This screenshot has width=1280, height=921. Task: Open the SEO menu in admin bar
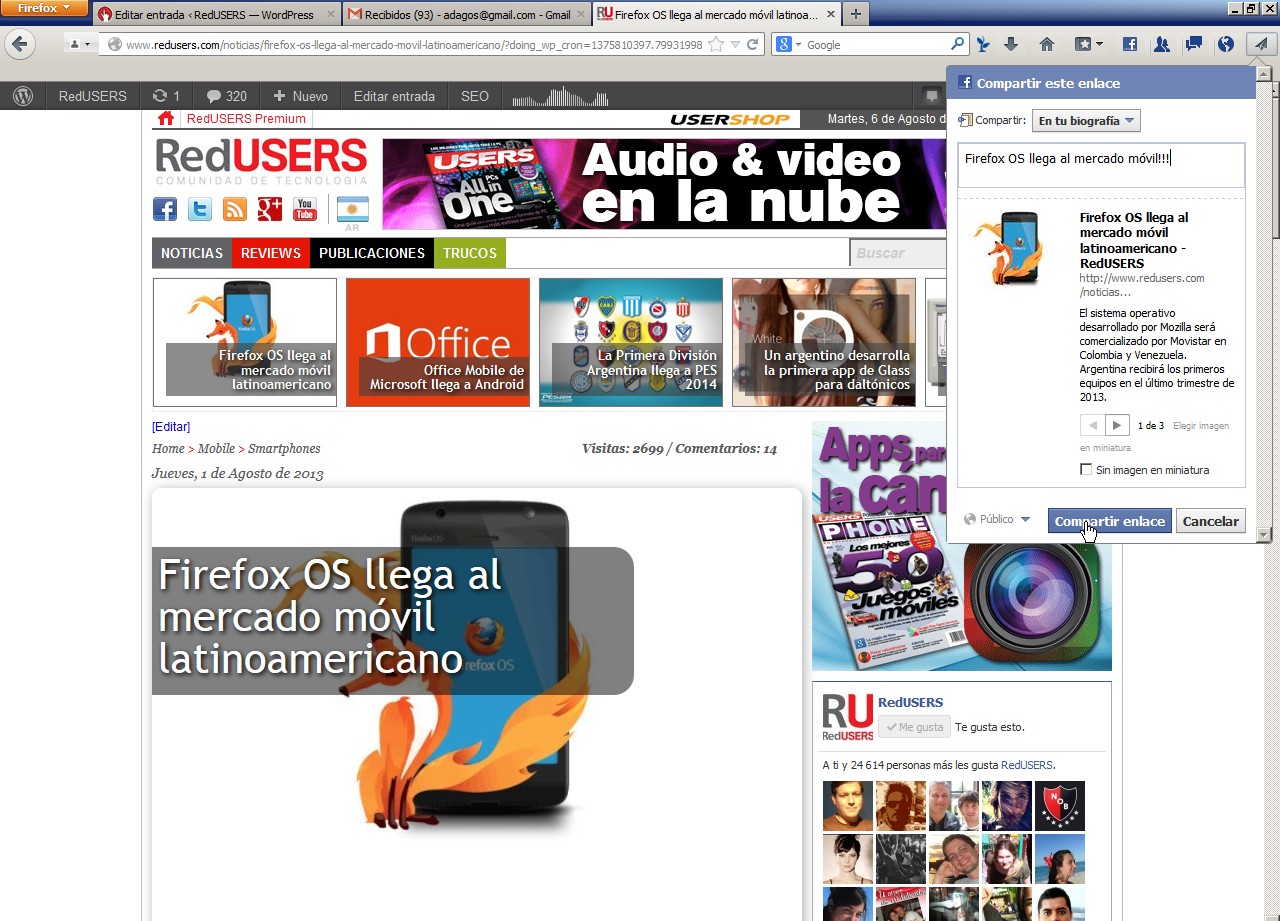475,96
